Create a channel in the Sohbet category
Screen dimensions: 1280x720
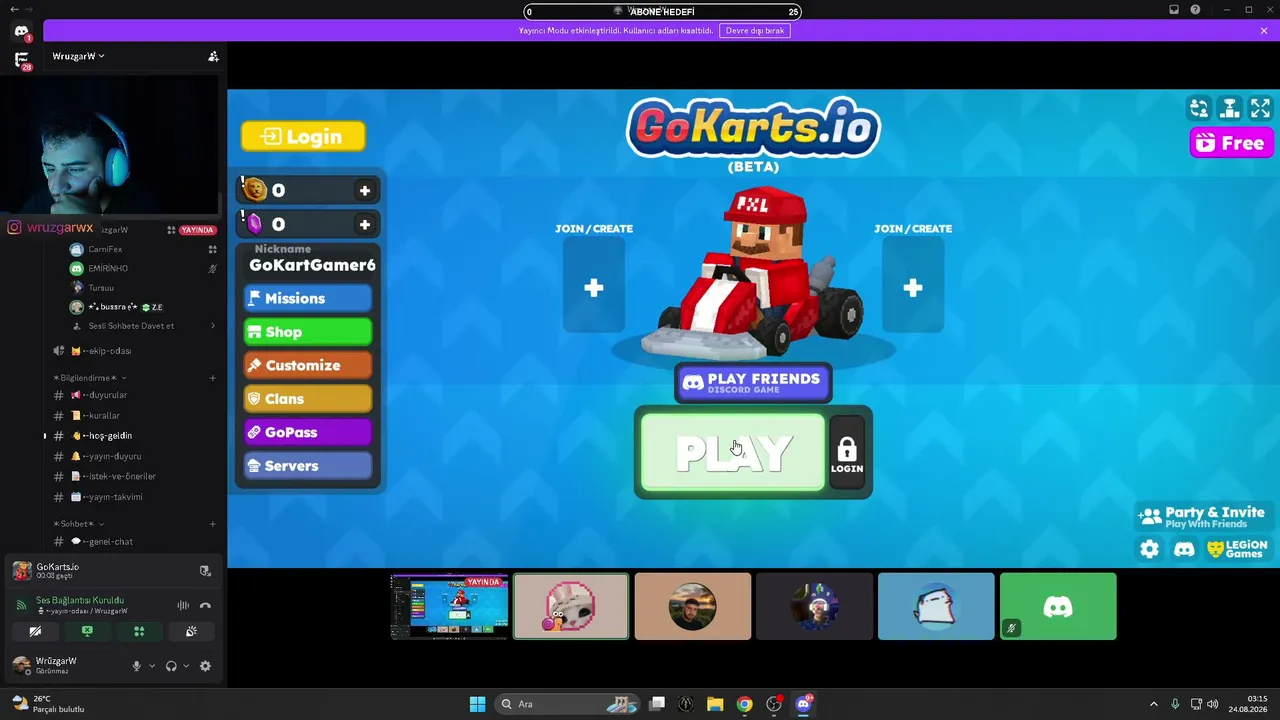[x=212, y=524]
